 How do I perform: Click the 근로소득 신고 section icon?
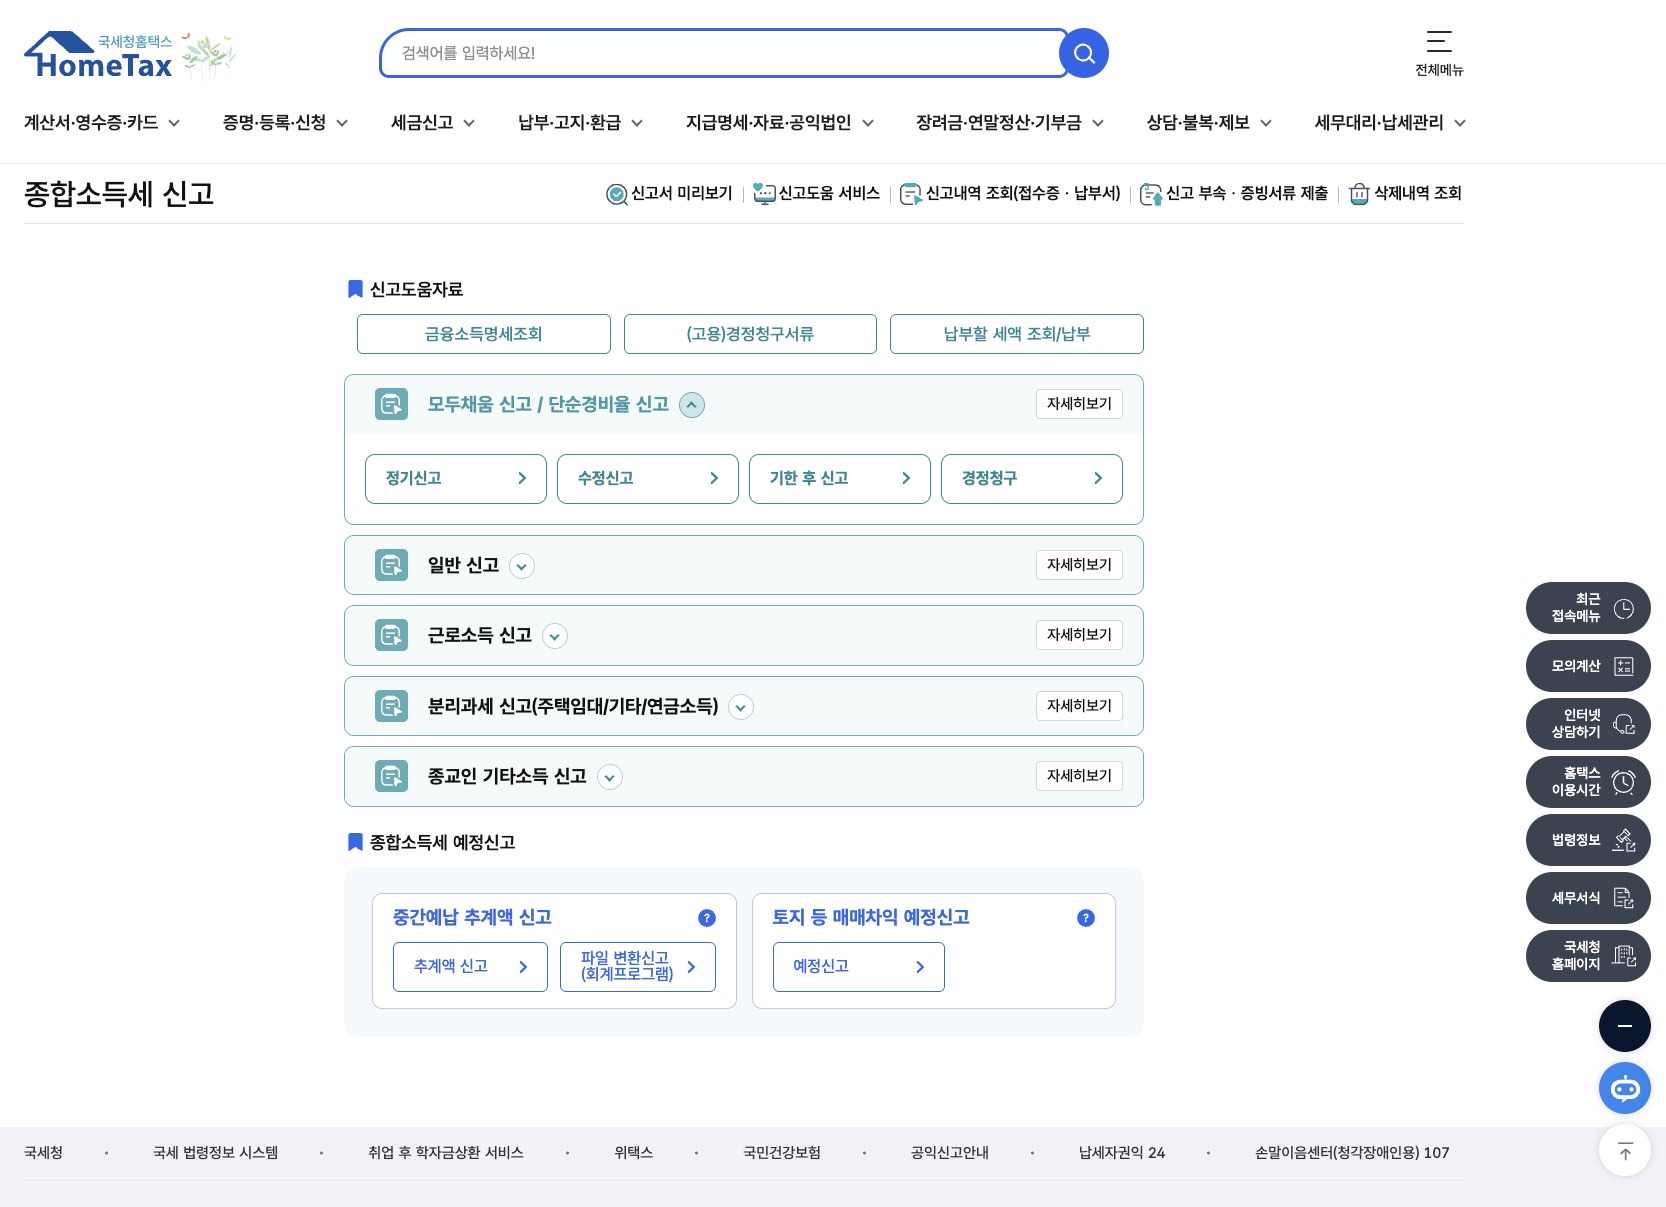(391, 635)
